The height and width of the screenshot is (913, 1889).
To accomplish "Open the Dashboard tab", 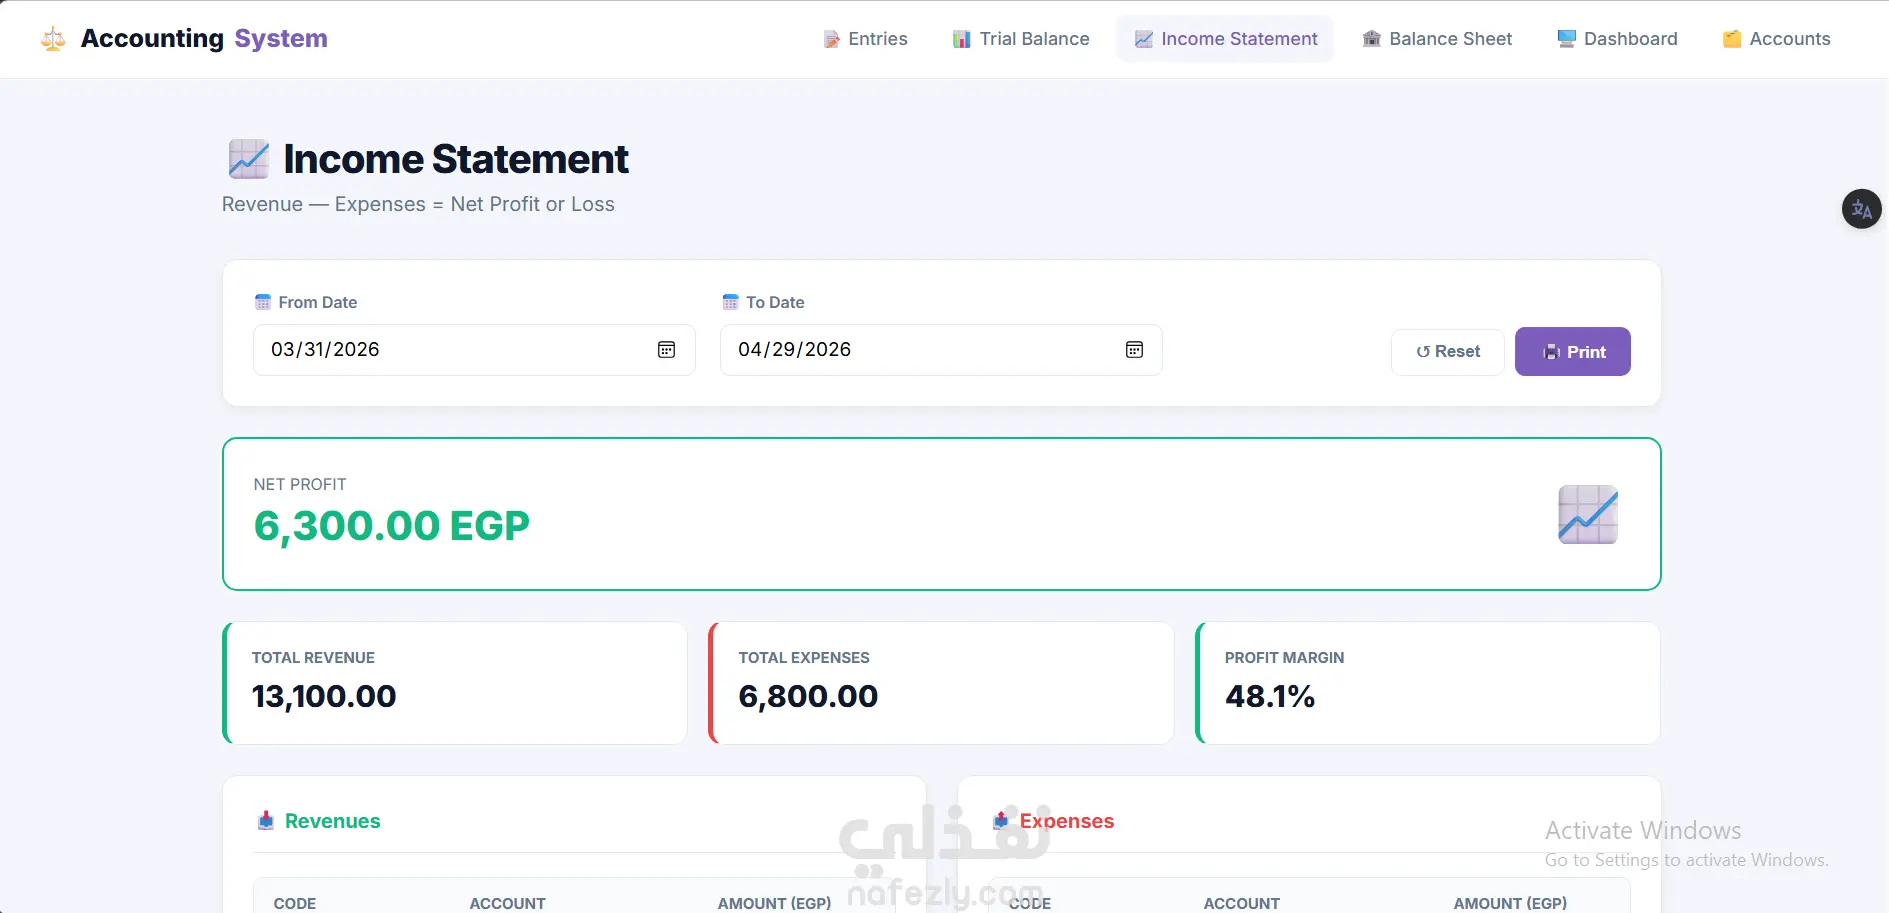I will [x=1617, y=39].
